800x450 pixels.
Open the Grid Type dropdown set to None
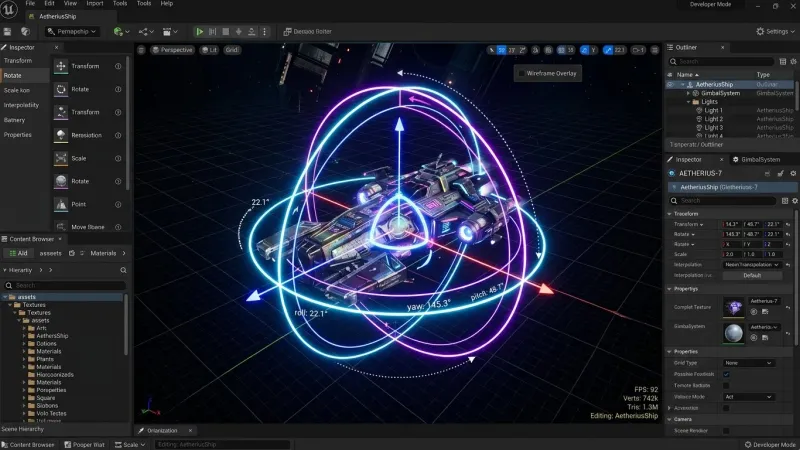tap(748, 363)
